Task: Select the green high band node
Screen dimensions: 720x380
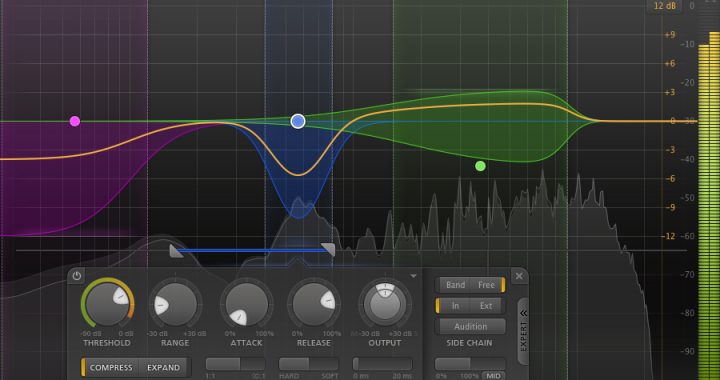Action: pos(480,166)
